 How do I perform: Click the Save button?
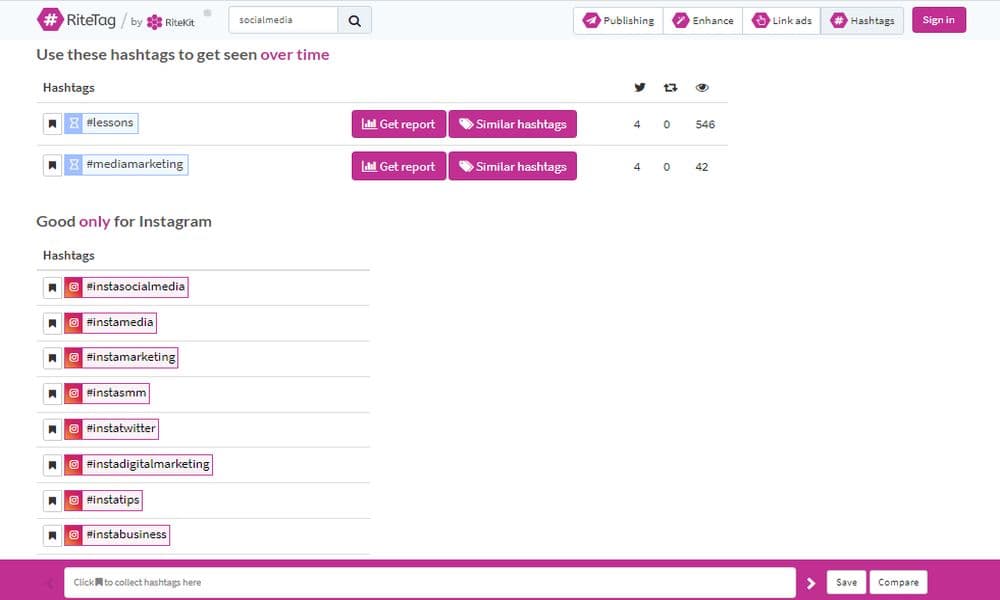846,582
